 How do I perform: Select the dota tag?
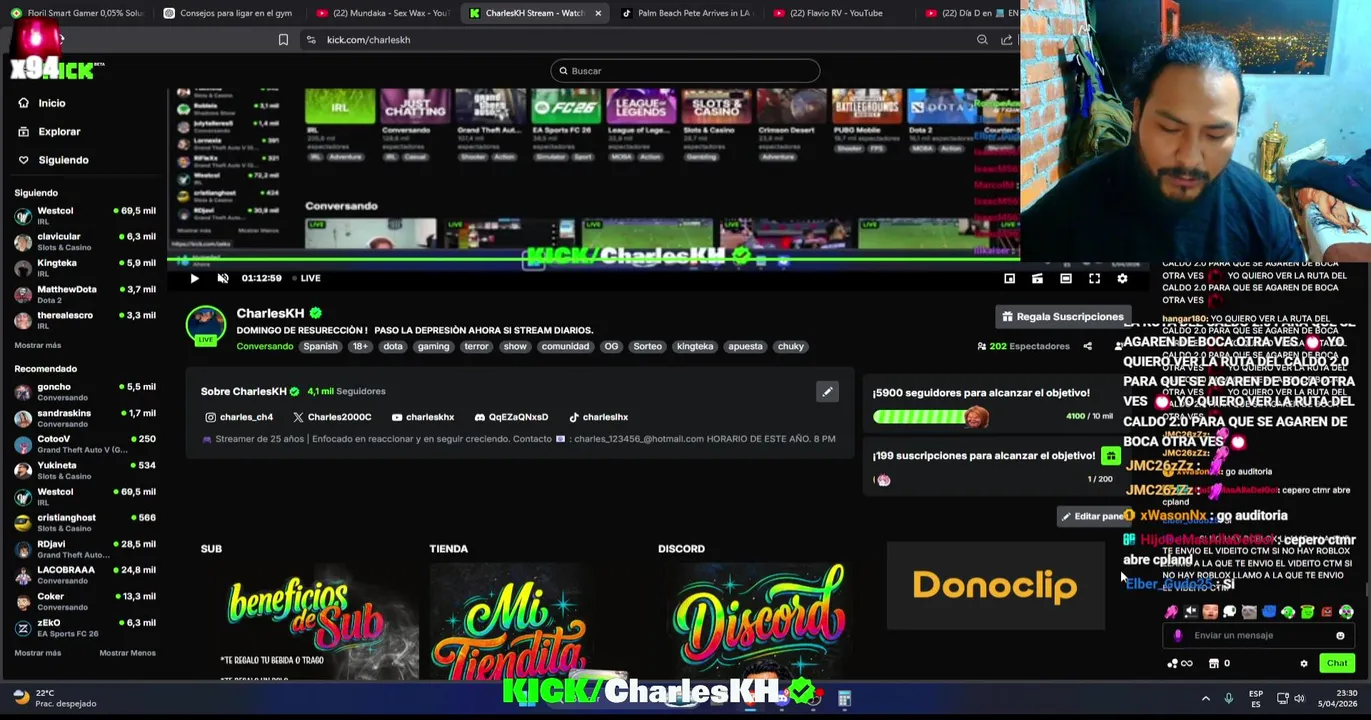[392, 346]
